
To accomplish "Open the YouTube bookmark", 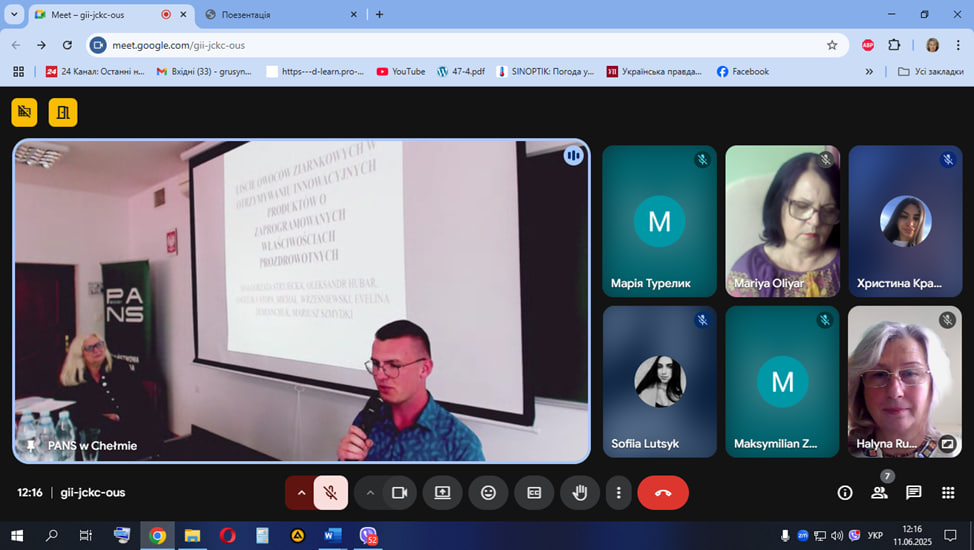I will pos(400,71).
